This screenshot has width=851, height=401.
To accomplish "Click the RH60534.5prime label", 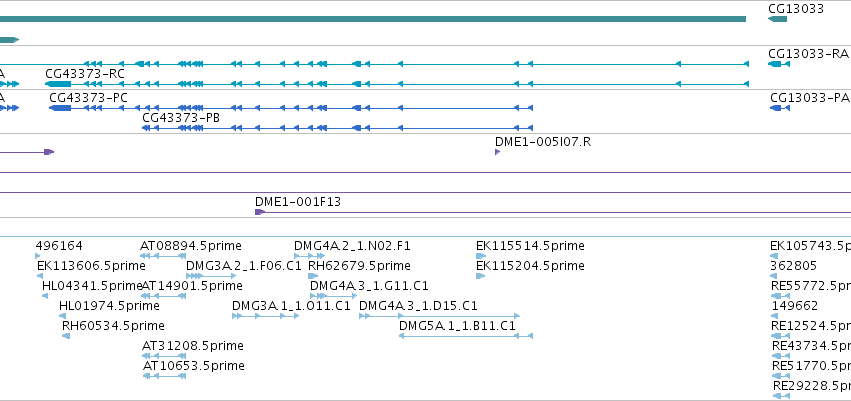I will tap(113, 326).
